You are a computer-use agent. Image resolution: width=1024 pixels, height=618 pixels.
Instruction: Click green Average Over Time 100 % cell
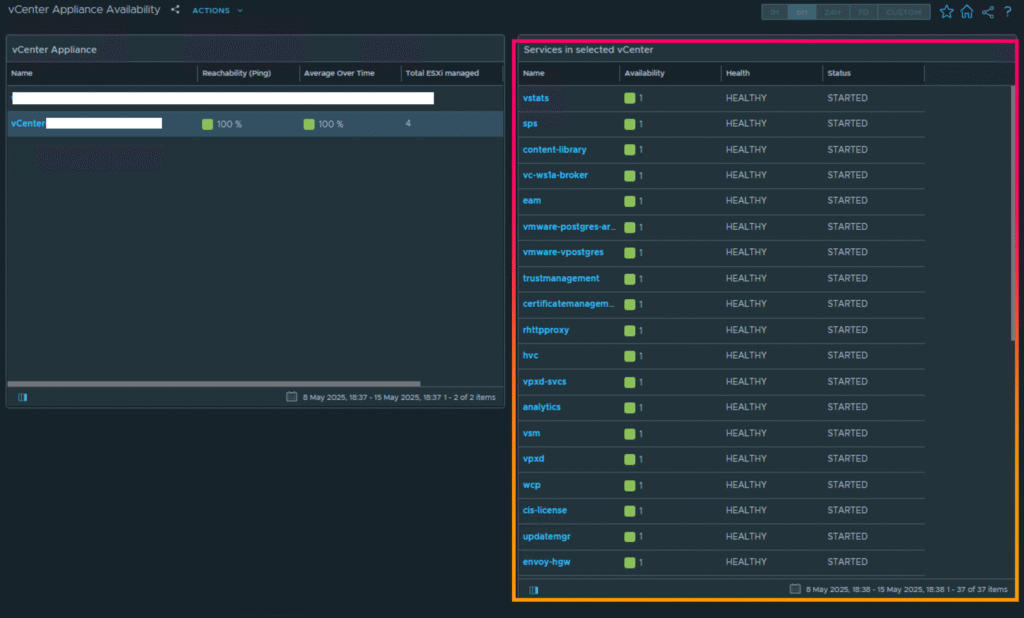tap(324, 124)
